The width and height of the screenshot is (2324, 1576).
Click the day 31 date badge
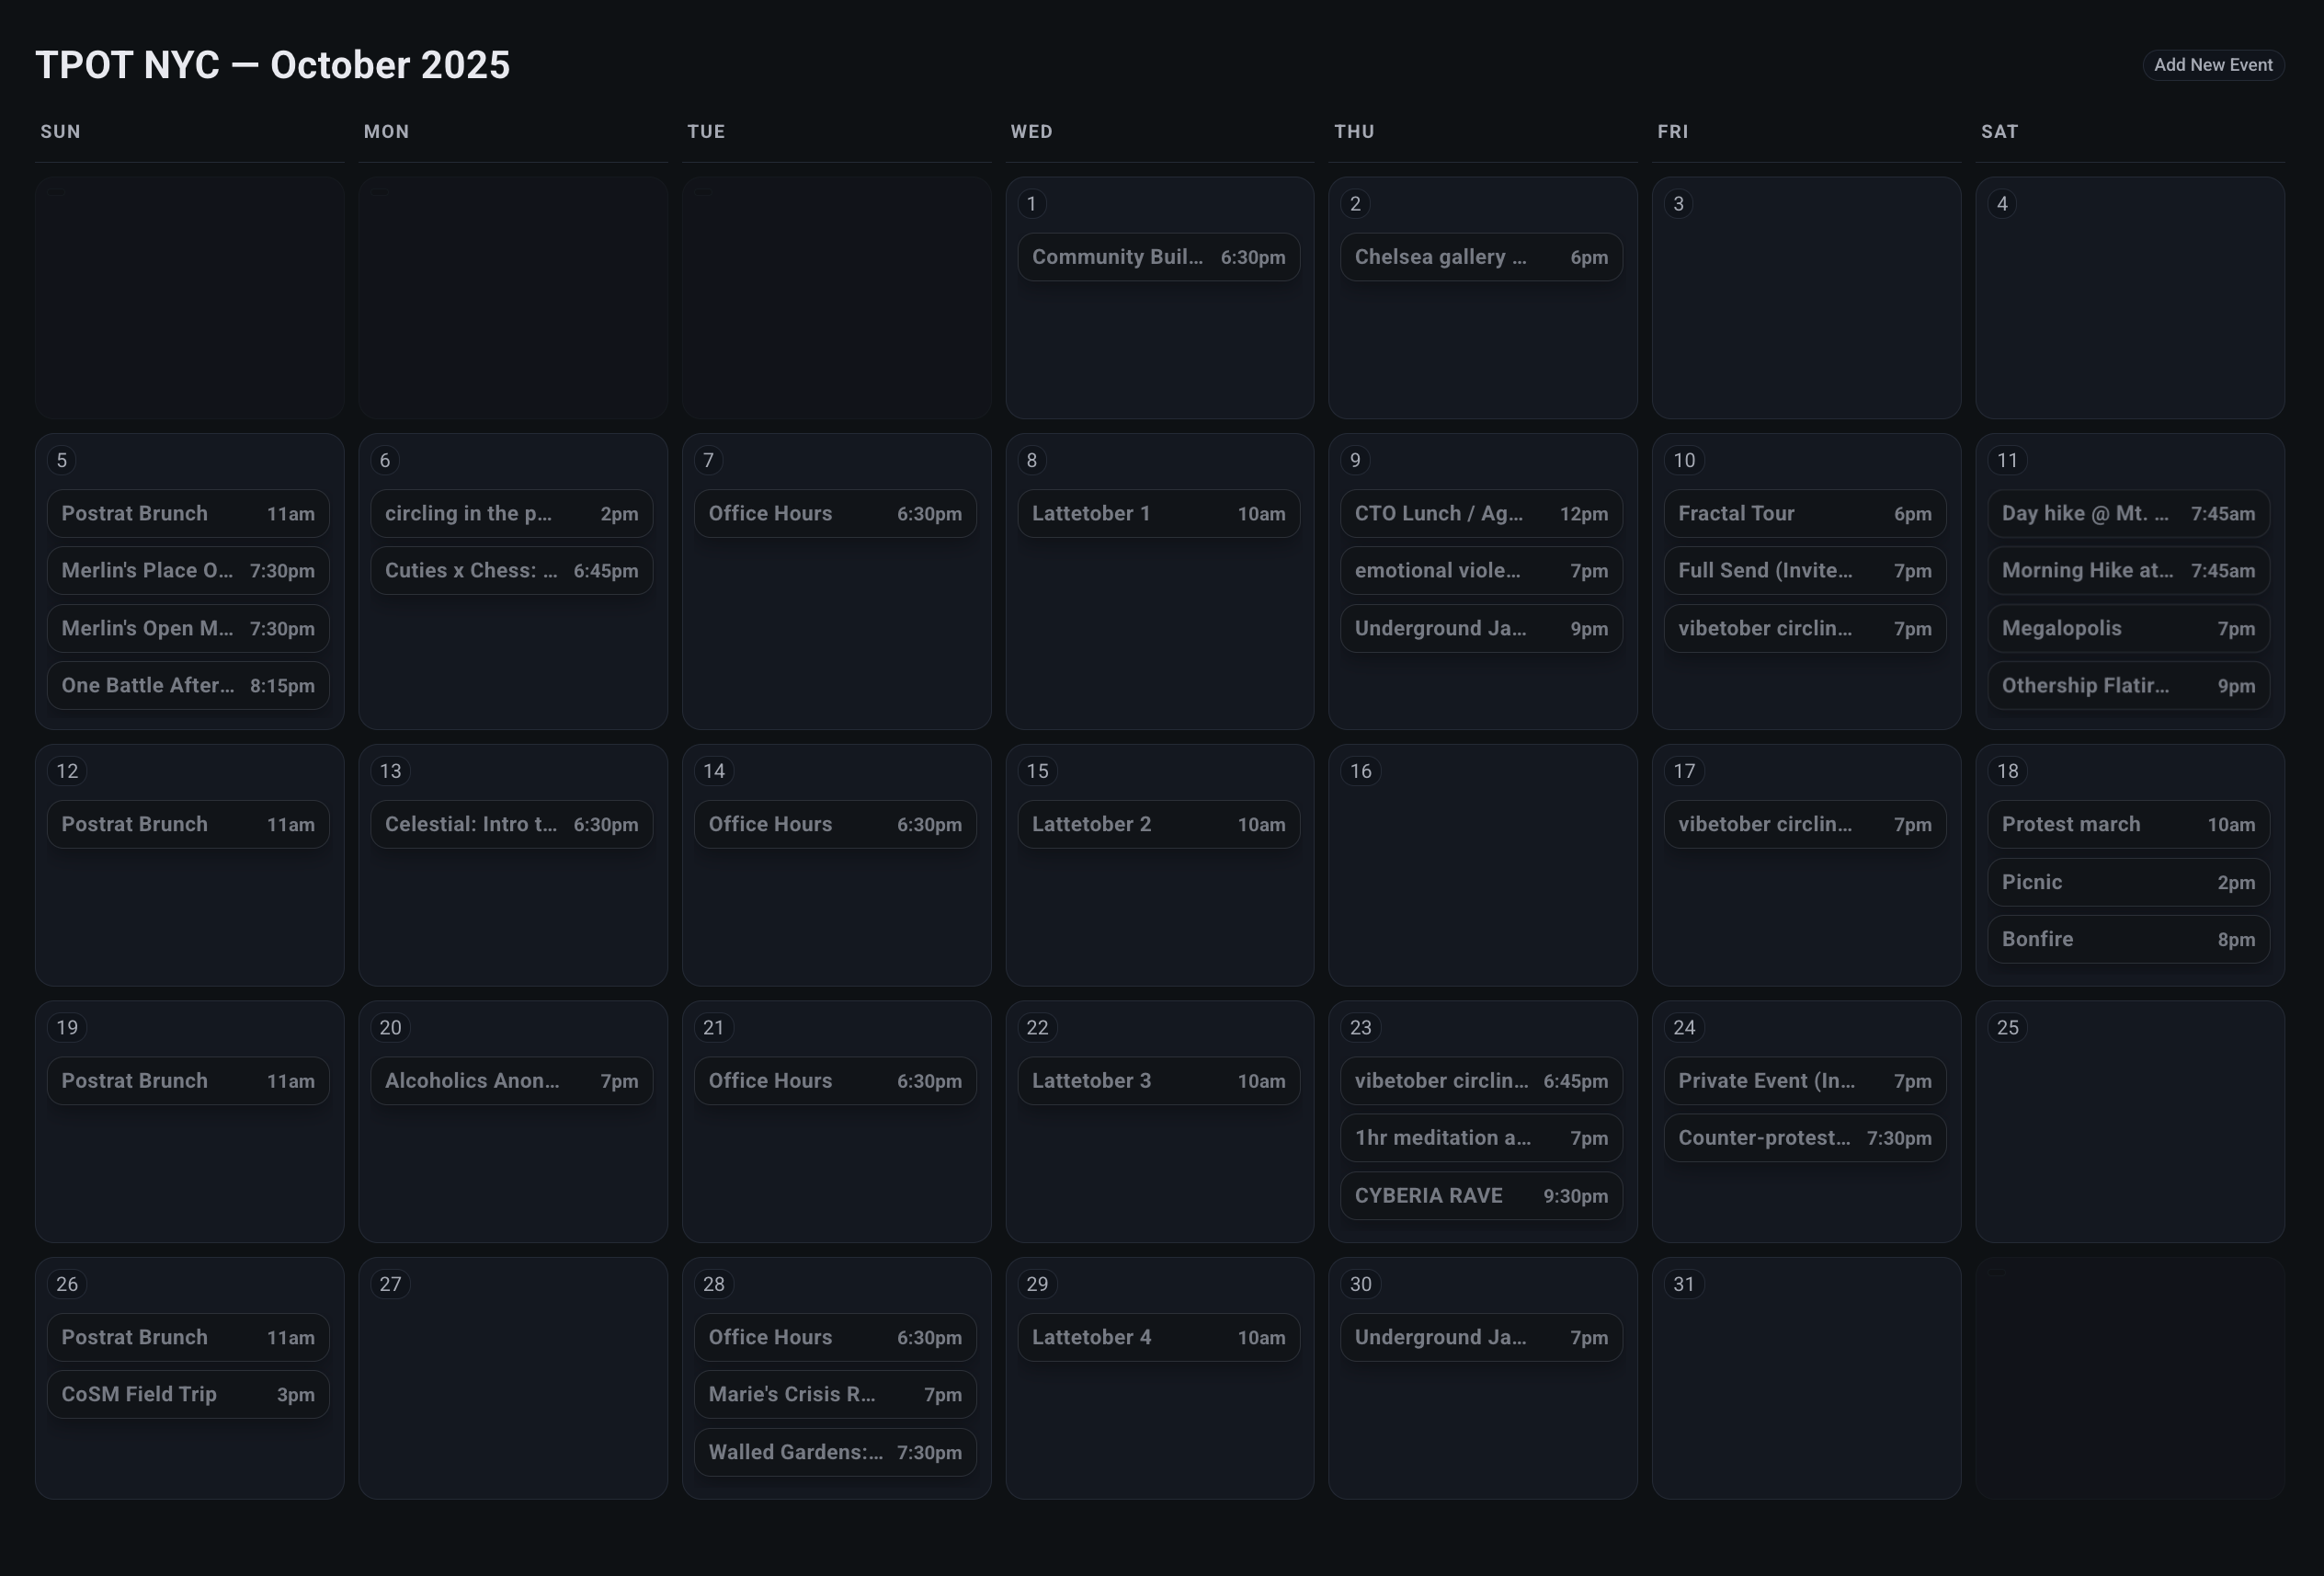[1683, 1284]
